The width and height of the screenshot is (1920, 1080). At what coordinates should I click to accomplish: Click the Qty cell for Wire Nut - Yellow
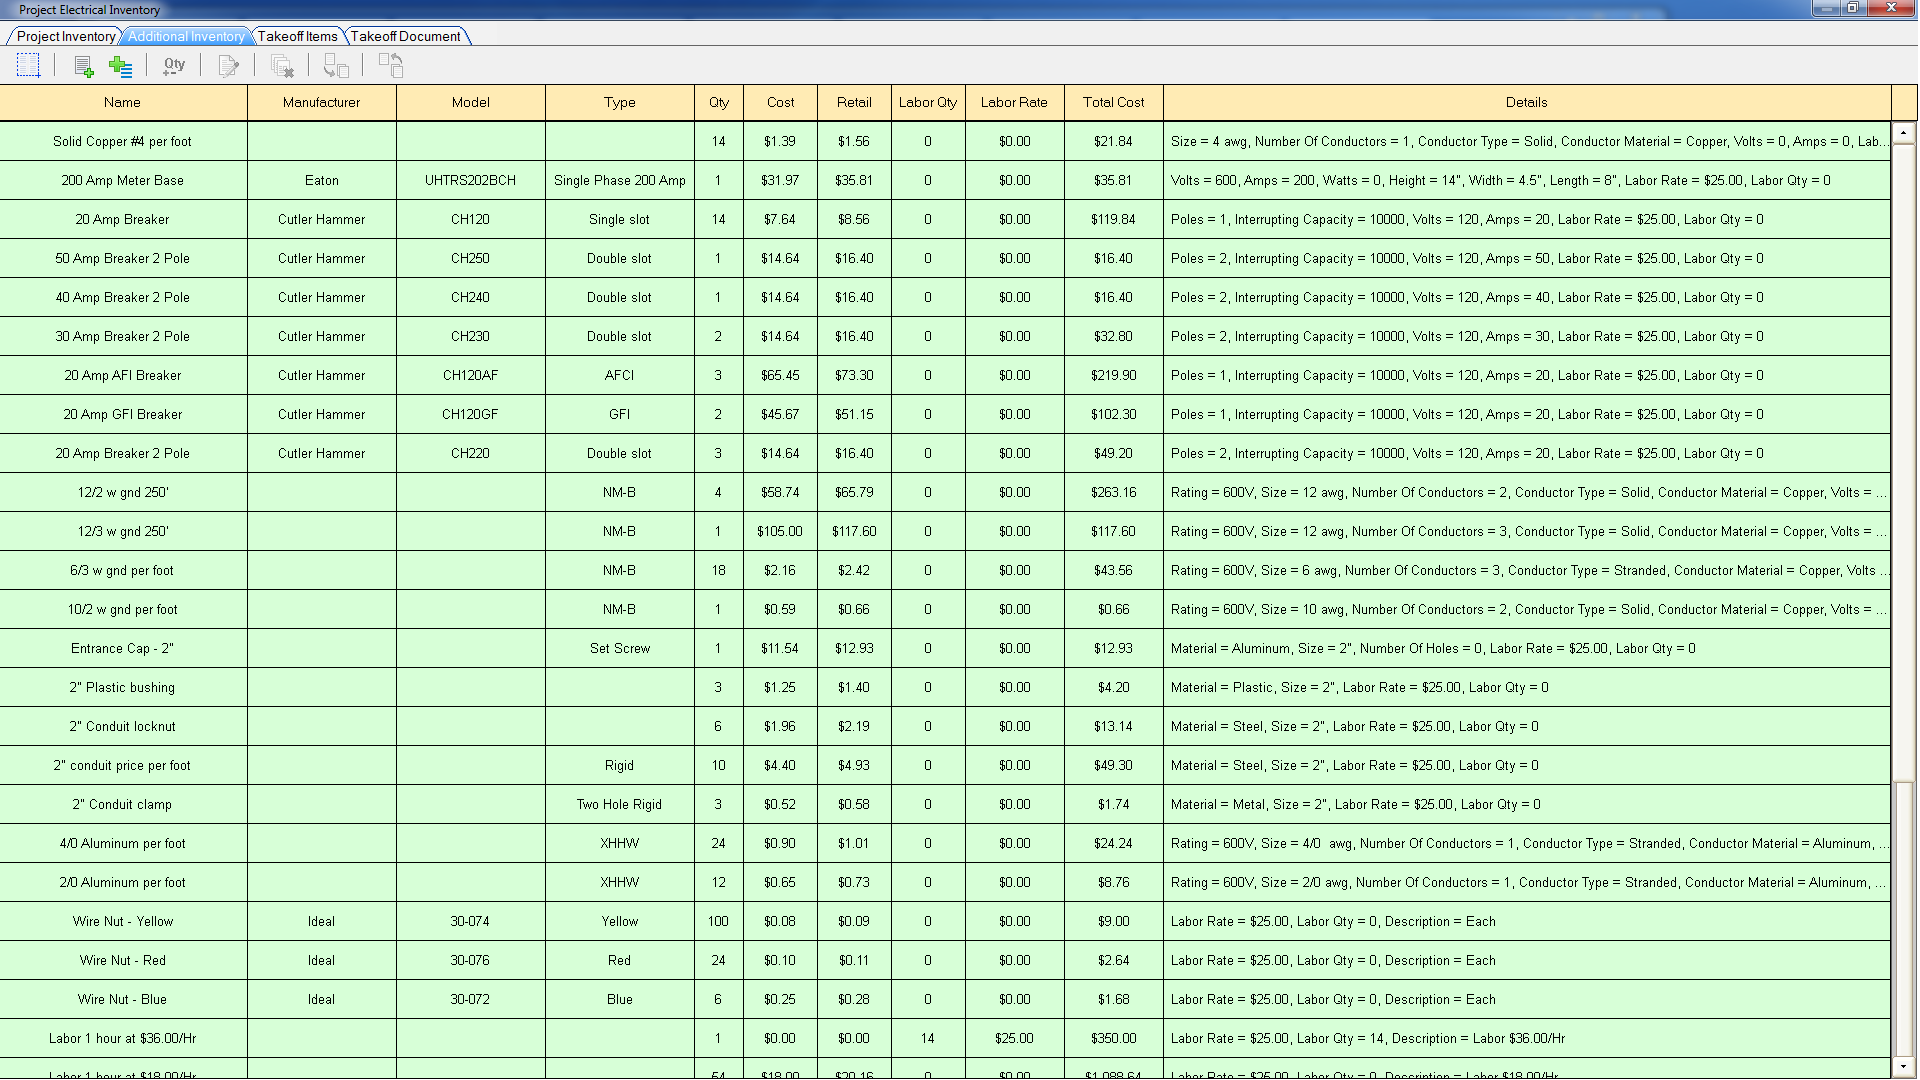[718, 922]
